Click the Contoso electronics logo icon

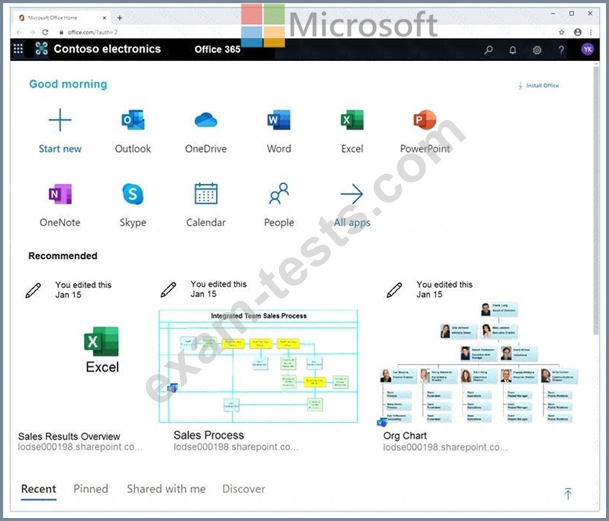41,49
